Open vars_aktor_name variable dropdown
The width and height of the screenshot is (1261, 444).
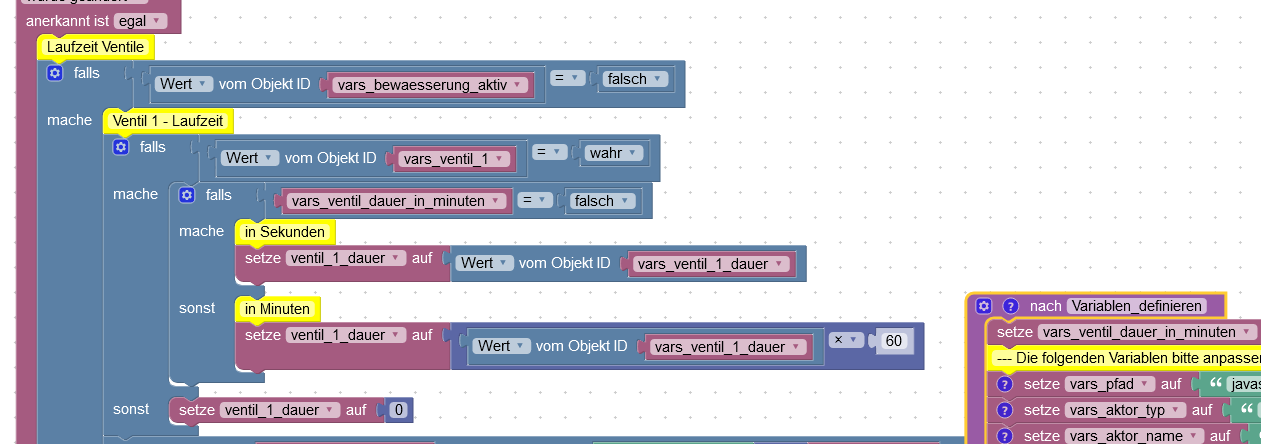(x=1132, y=436)
